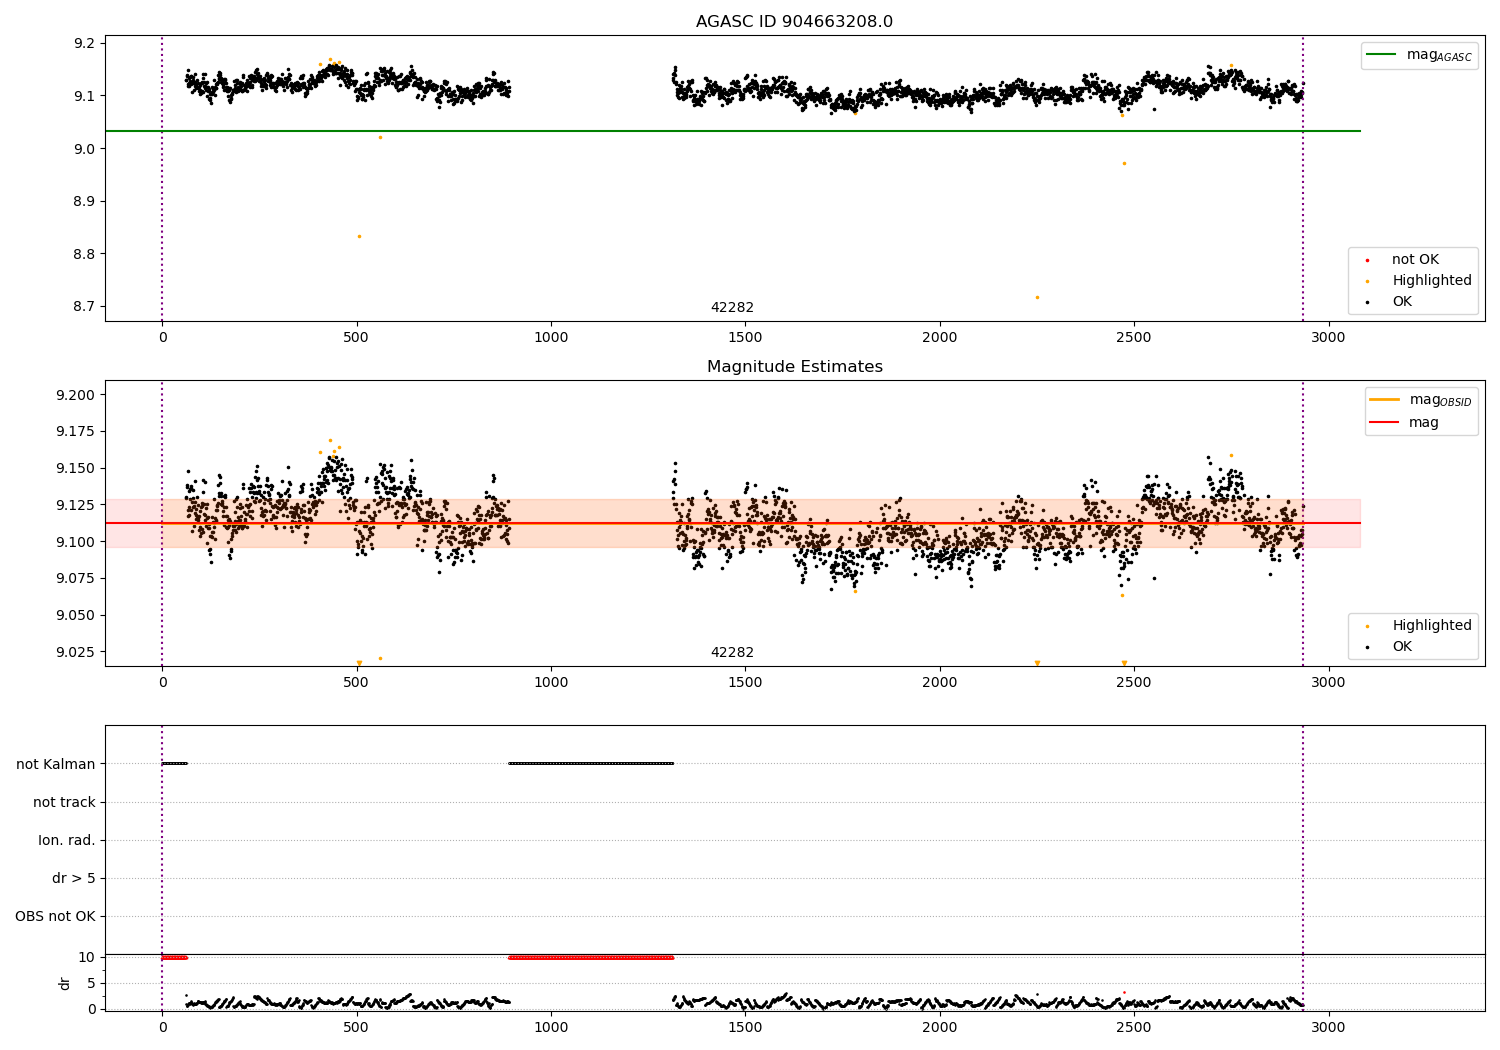Click the "1500" x-tick under the middle plot
The height and width of the screenshot is (1050, 1500).
tap(745, 683)
